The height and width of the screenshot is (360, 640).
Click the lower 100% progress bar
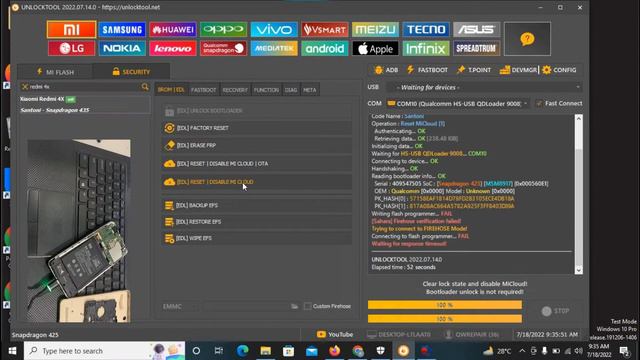coord(444,319)
